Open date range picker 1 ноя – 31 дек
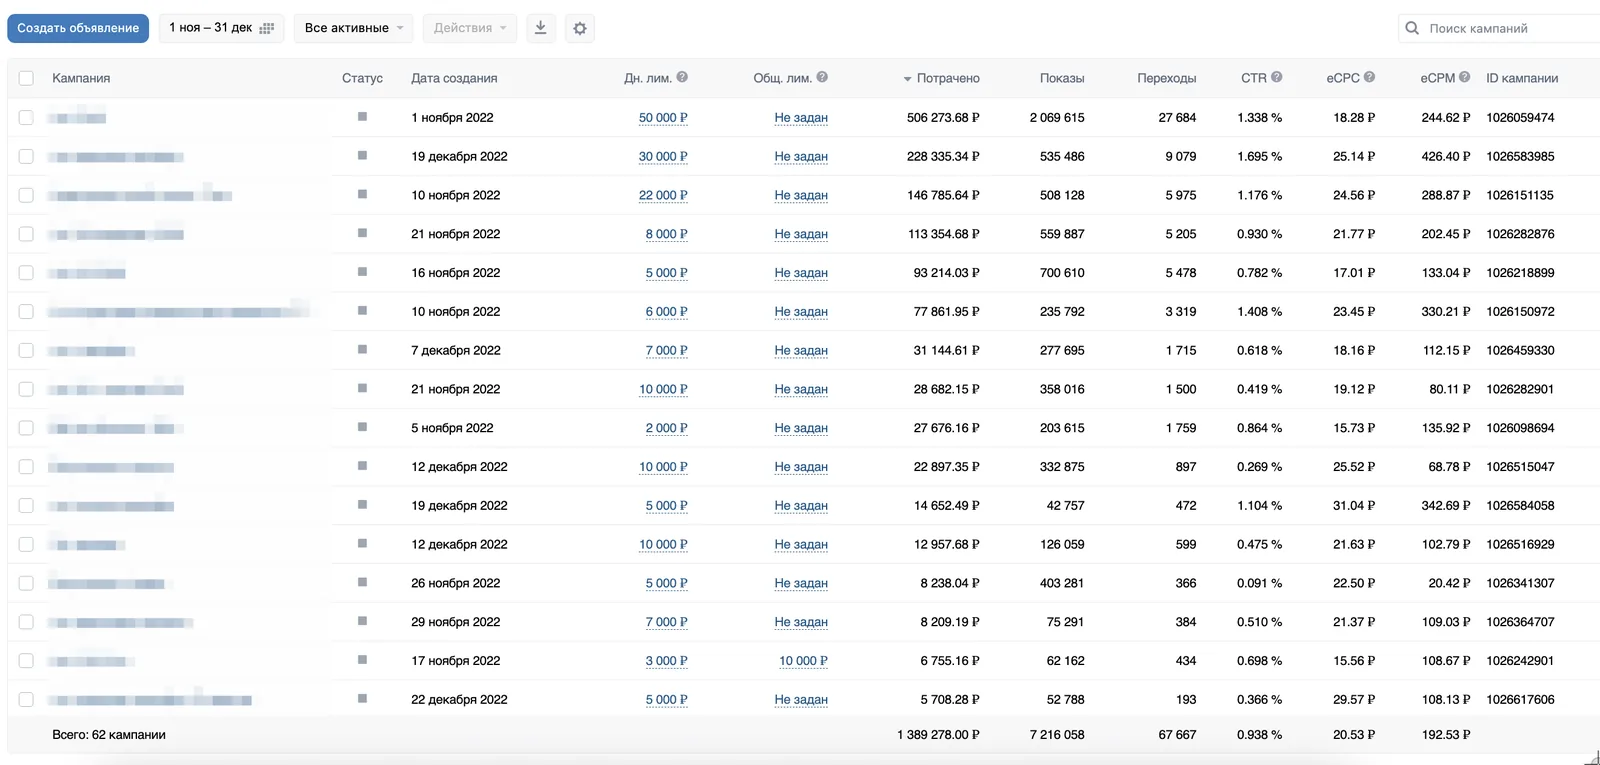This screenshot has width=1600, height=765. (x=221, y=28)
